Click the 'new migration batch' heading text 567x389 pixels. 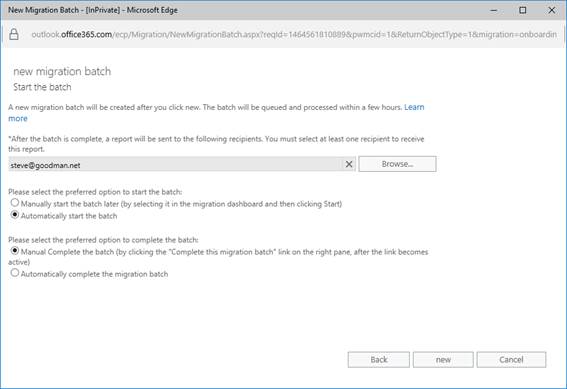tap(62, 71)
